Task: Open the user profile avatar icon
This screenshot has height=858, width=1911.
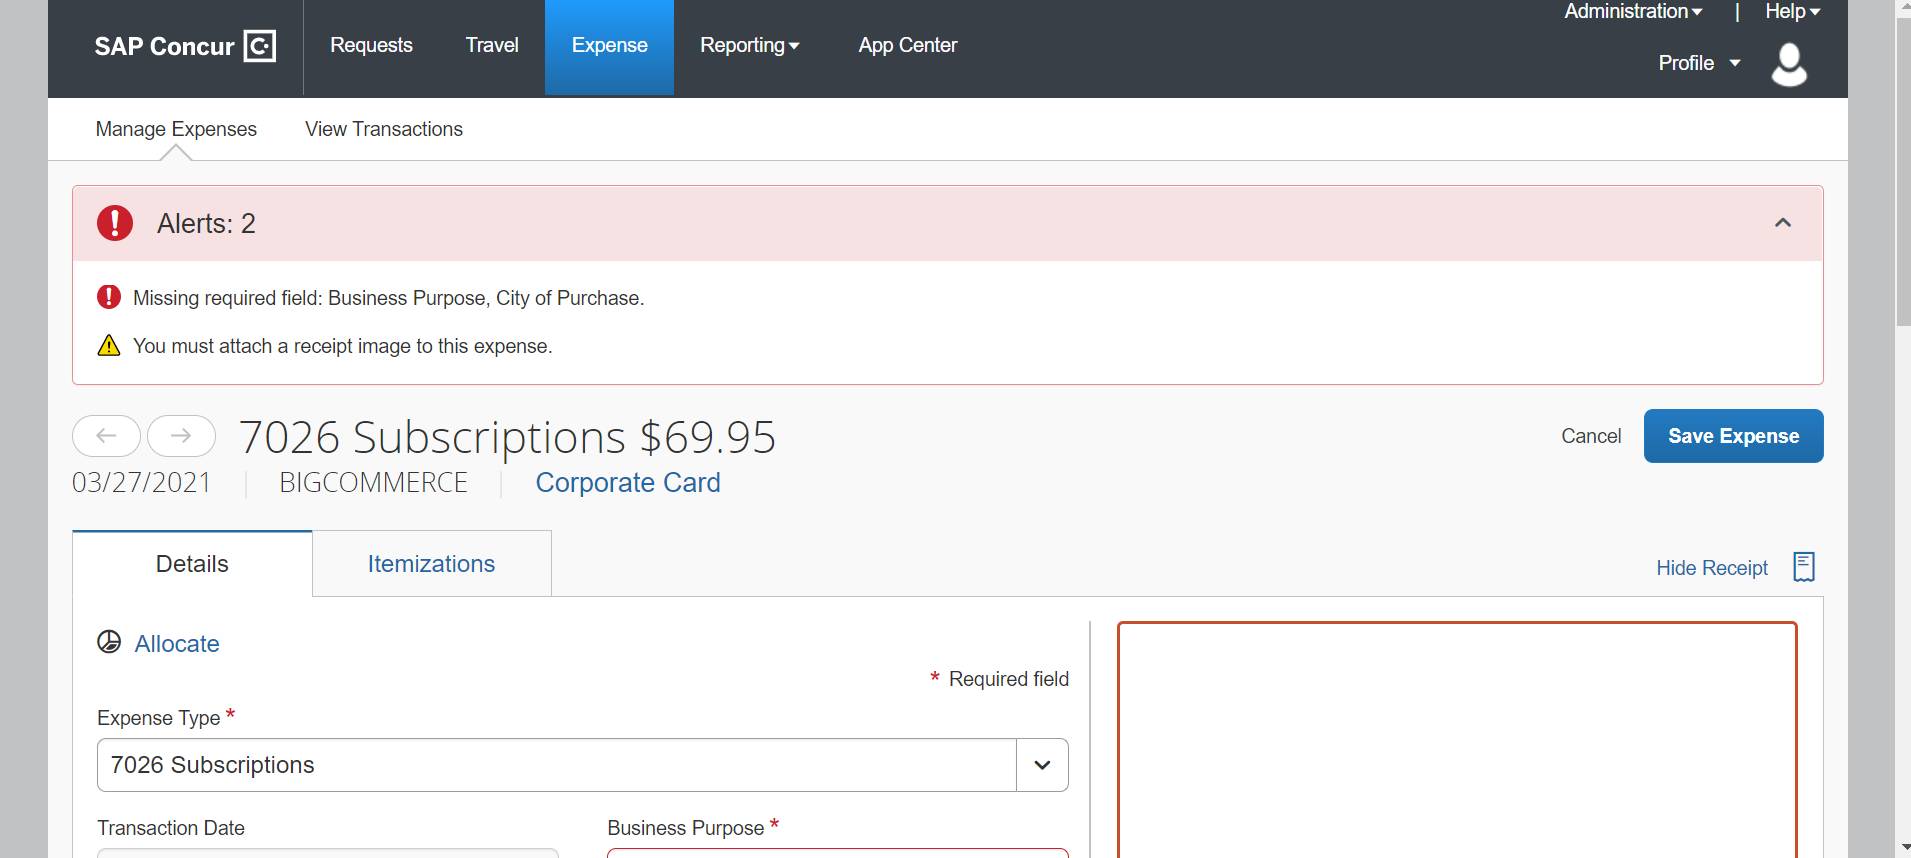Action: (1788, 64)
